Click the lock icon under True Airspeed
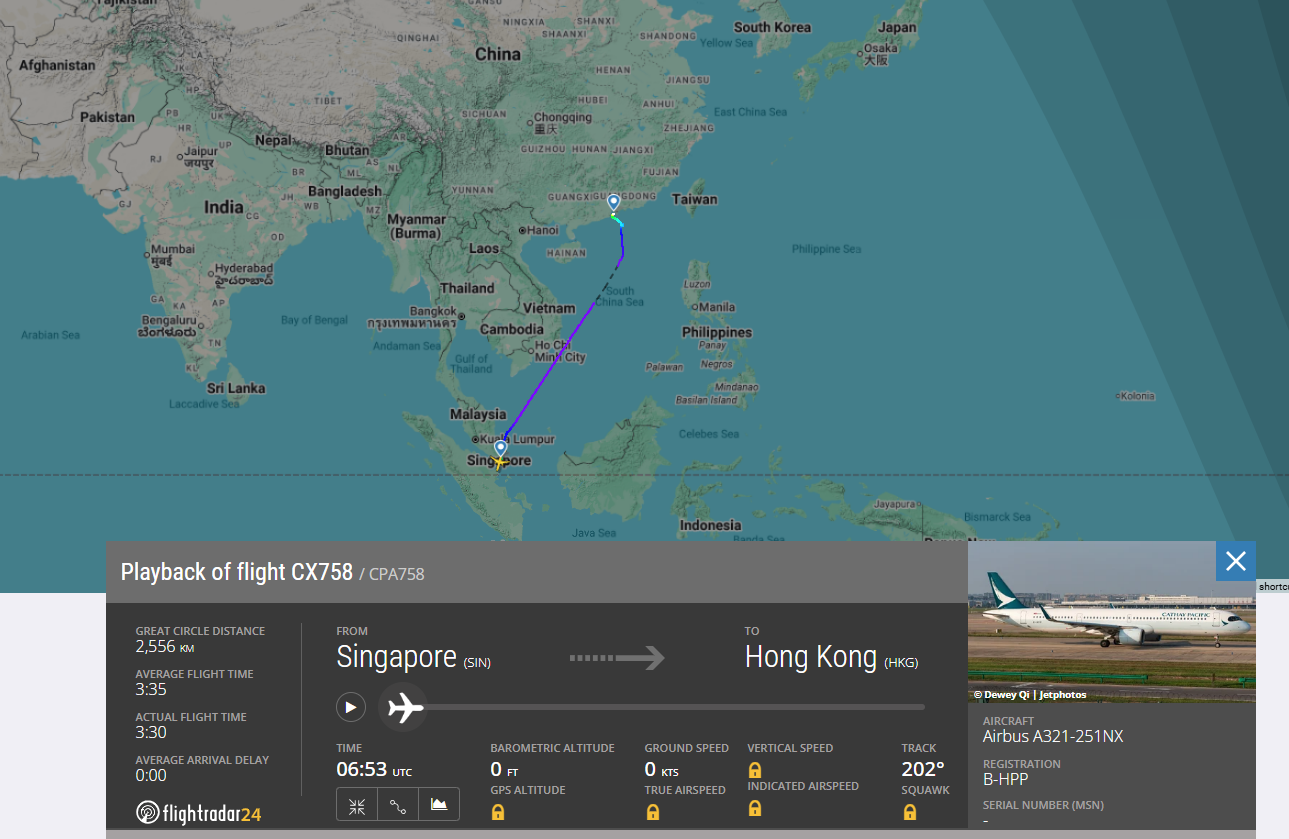Screen dimensions: 1289x839 click(653, 812)
